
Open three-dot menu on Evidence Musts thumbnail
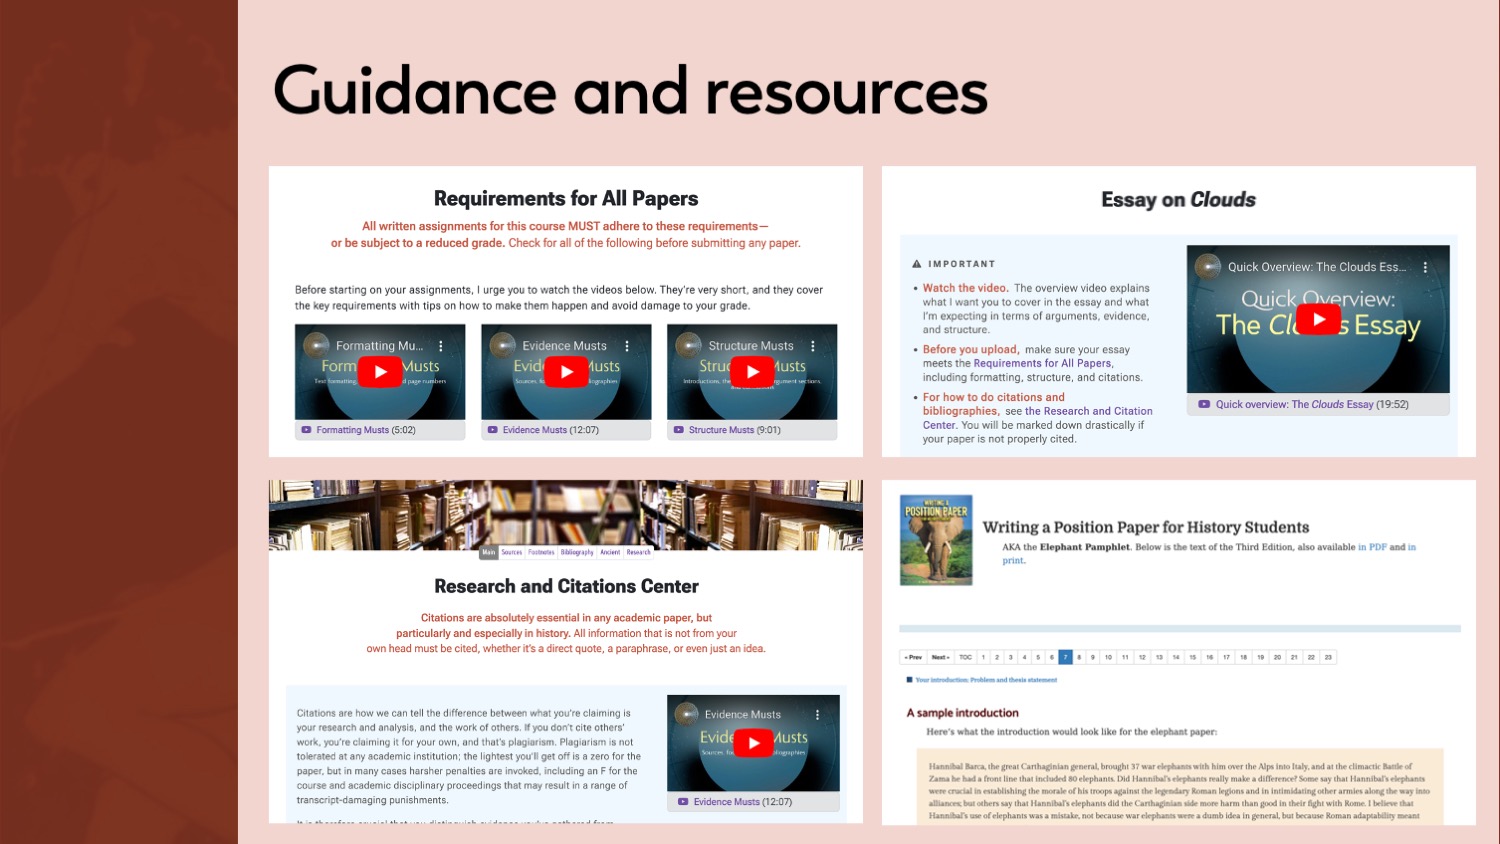pyautogui.click(x=627, y=344)
